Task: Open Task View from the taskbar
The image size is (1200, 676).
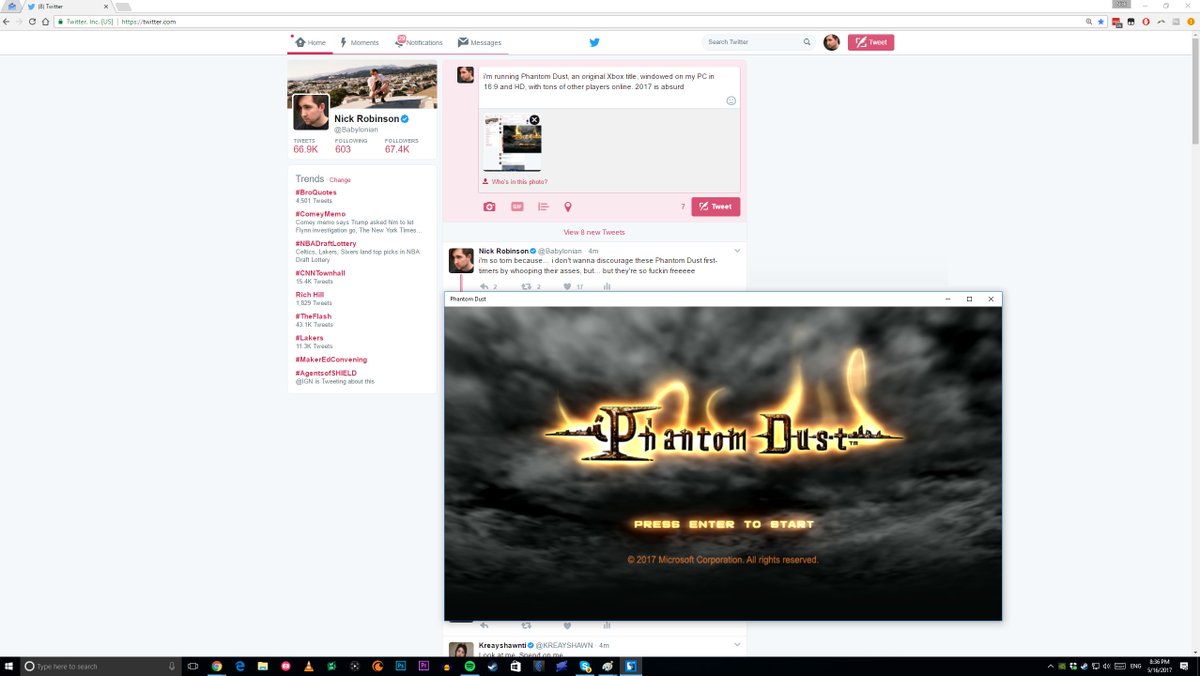Action: (193, 666)
